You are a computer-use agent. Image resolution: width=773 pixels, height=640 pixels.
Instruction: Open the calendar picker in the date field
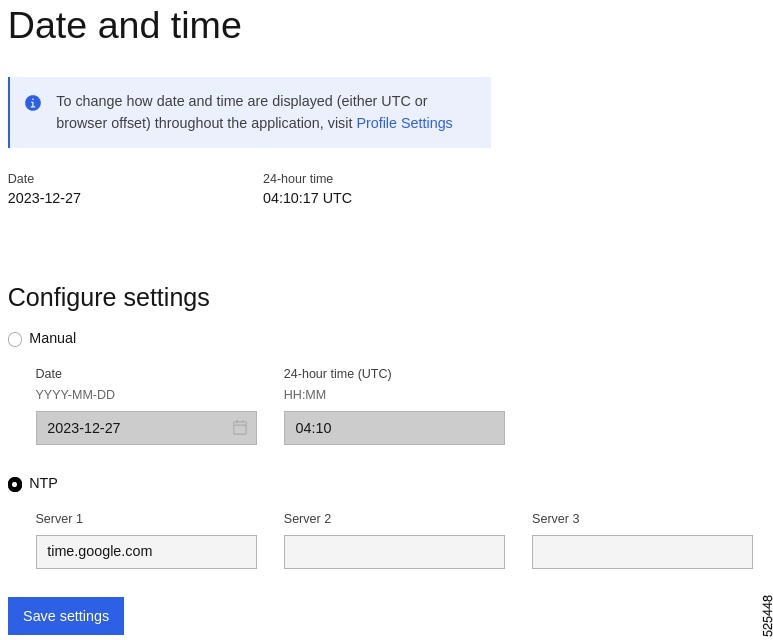point(240,428)
